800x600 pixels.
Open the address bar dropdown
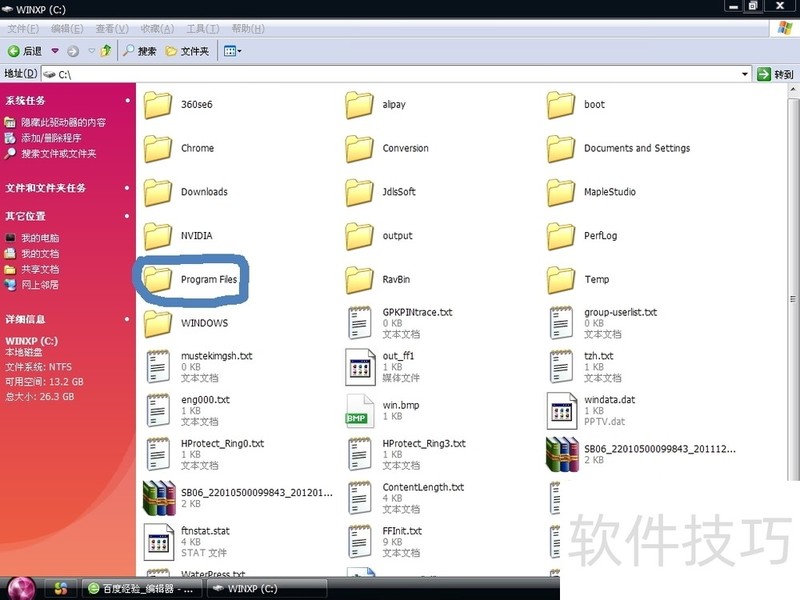tap(744, 74)
